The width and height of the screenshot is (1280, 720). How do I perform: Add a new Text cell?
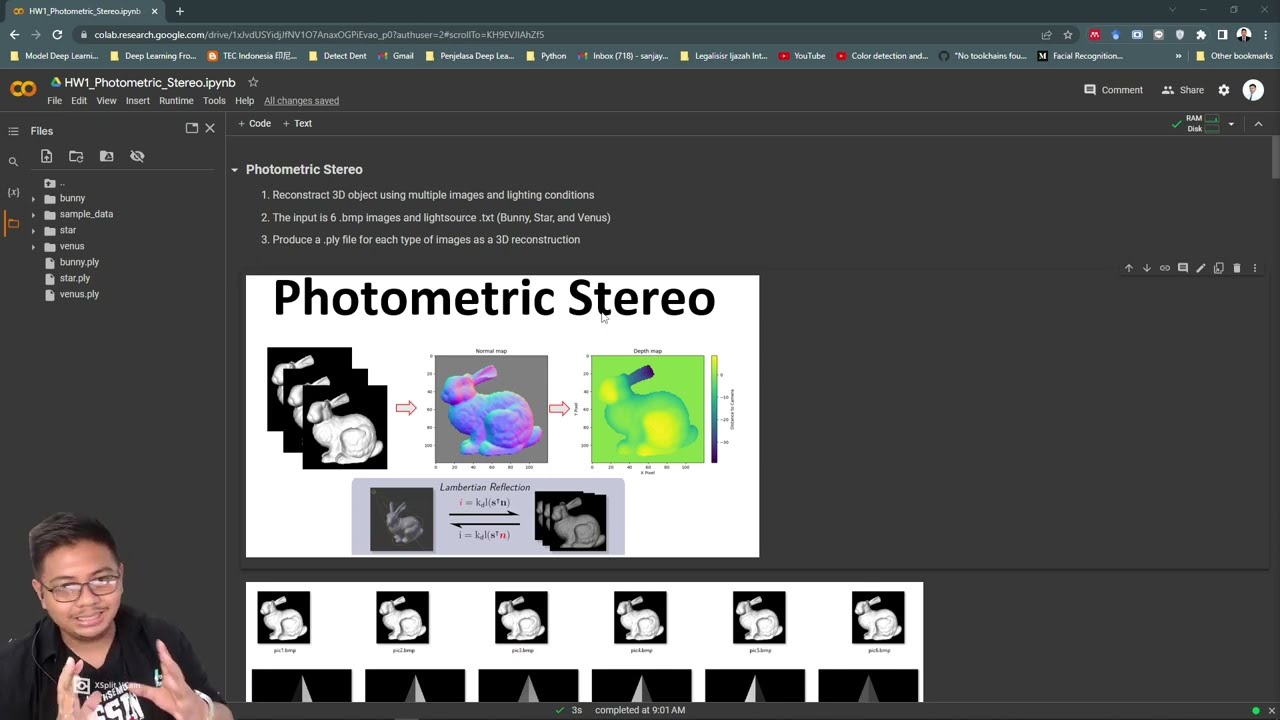point(297,124)
